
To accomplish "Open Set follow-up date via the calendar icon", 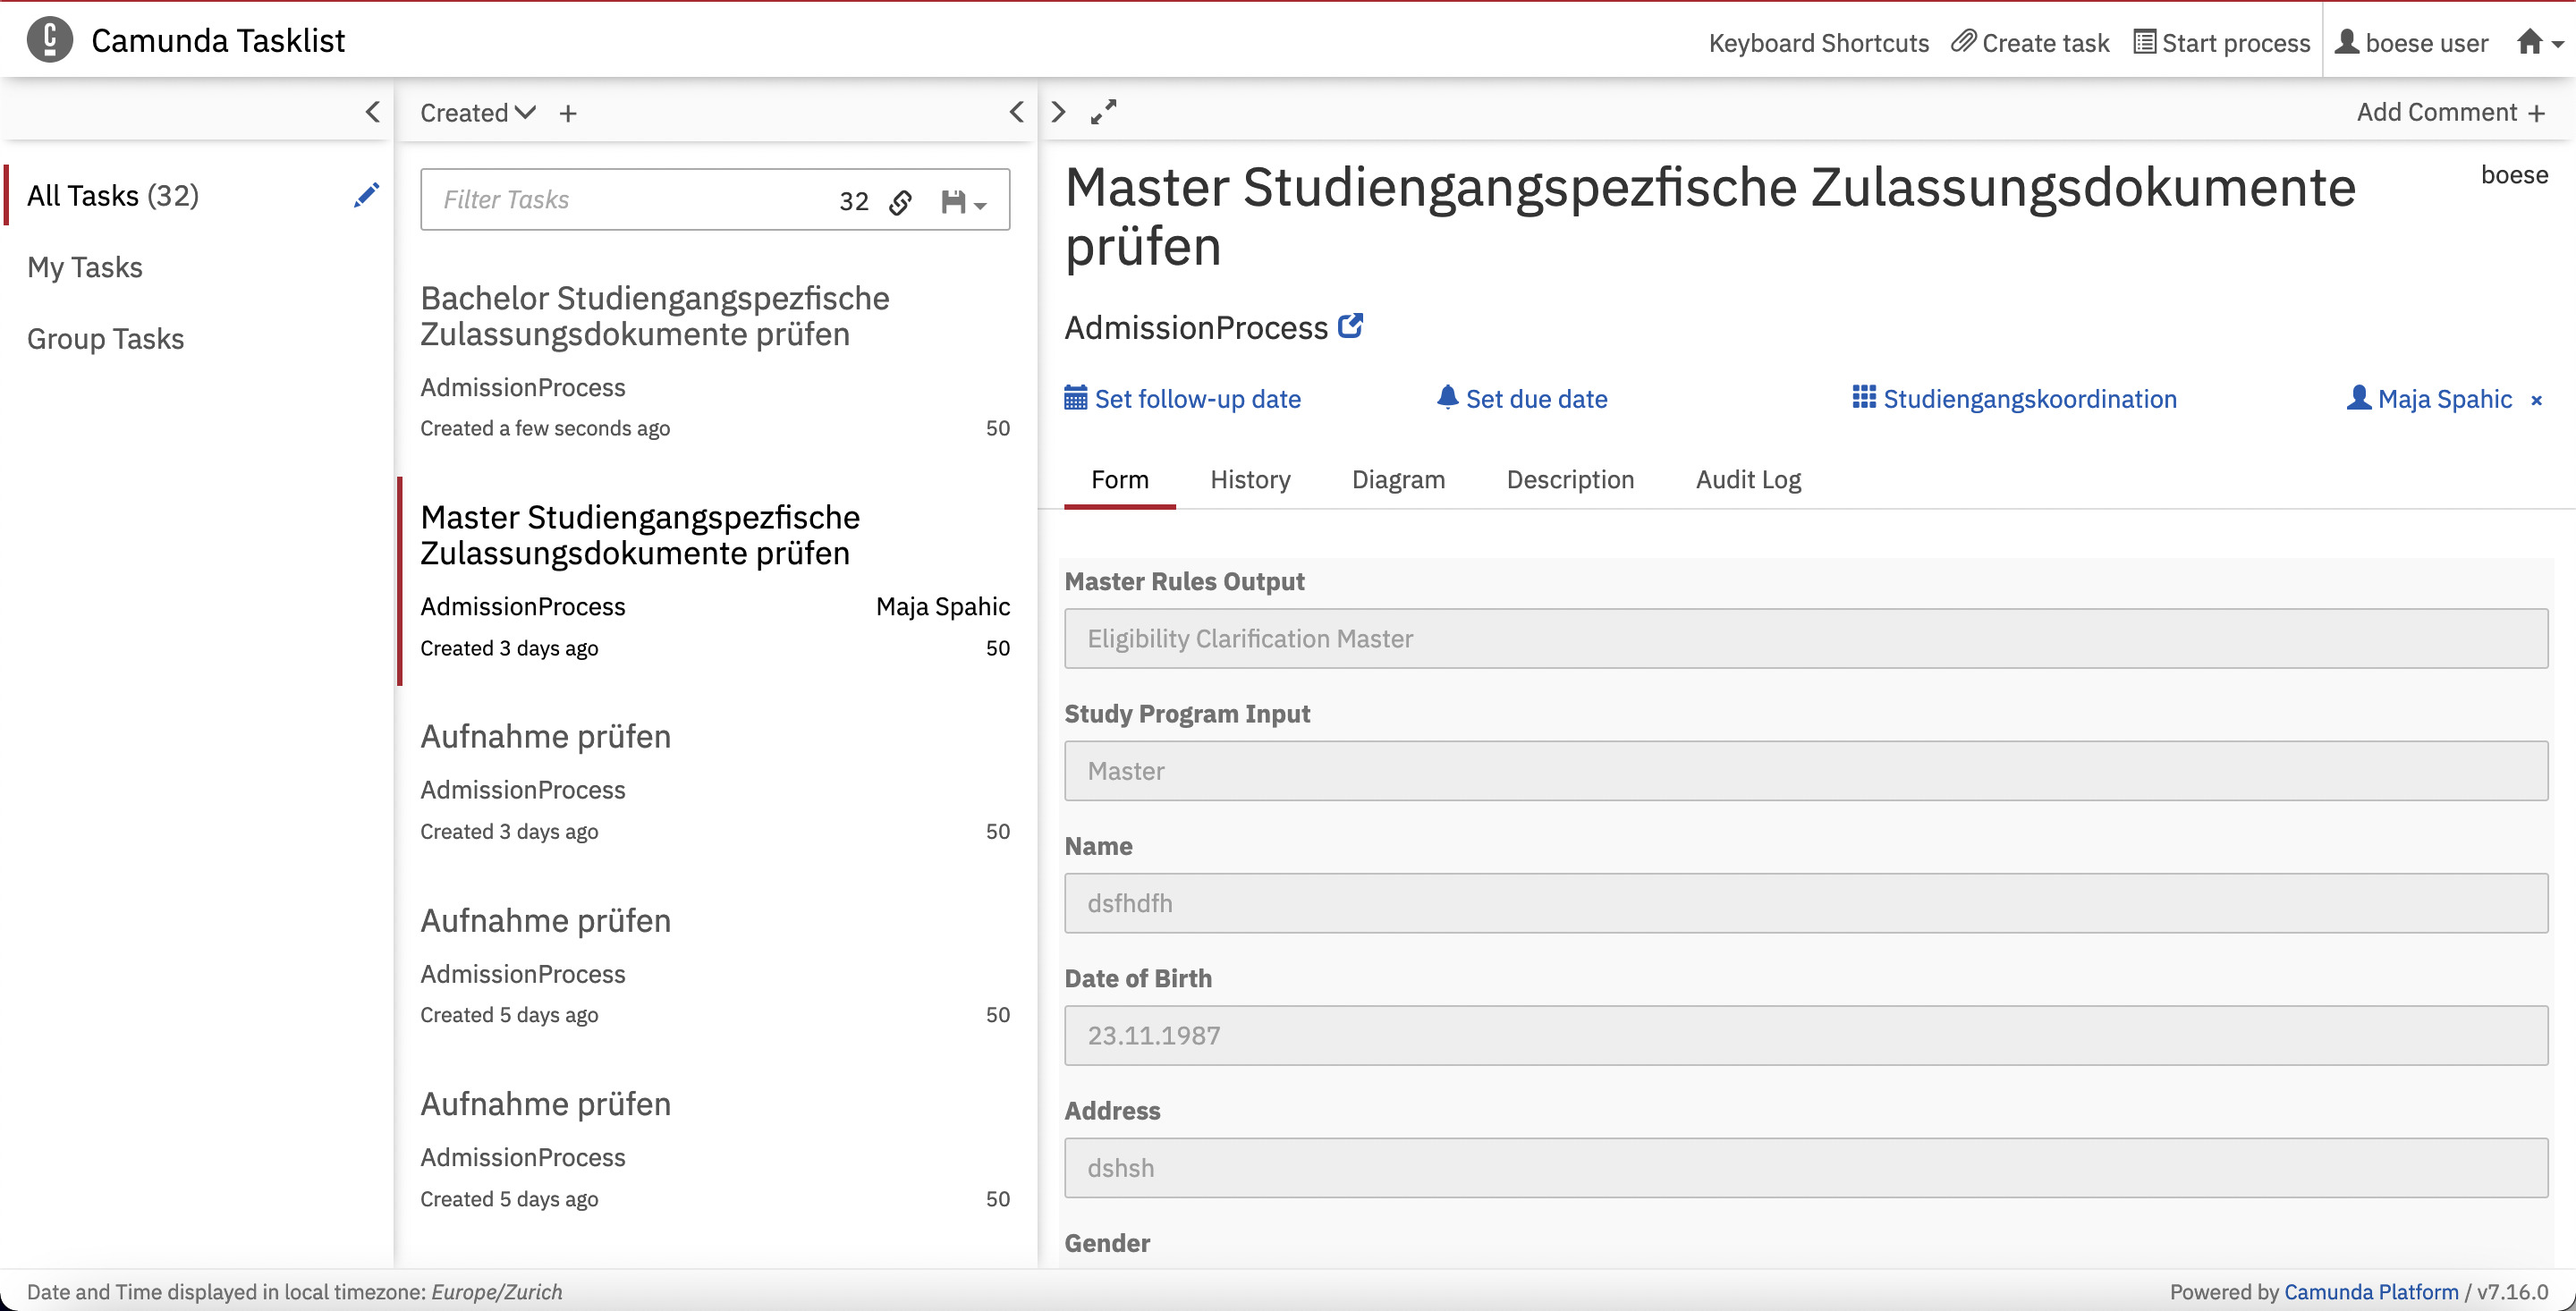I will [1076, 397].
